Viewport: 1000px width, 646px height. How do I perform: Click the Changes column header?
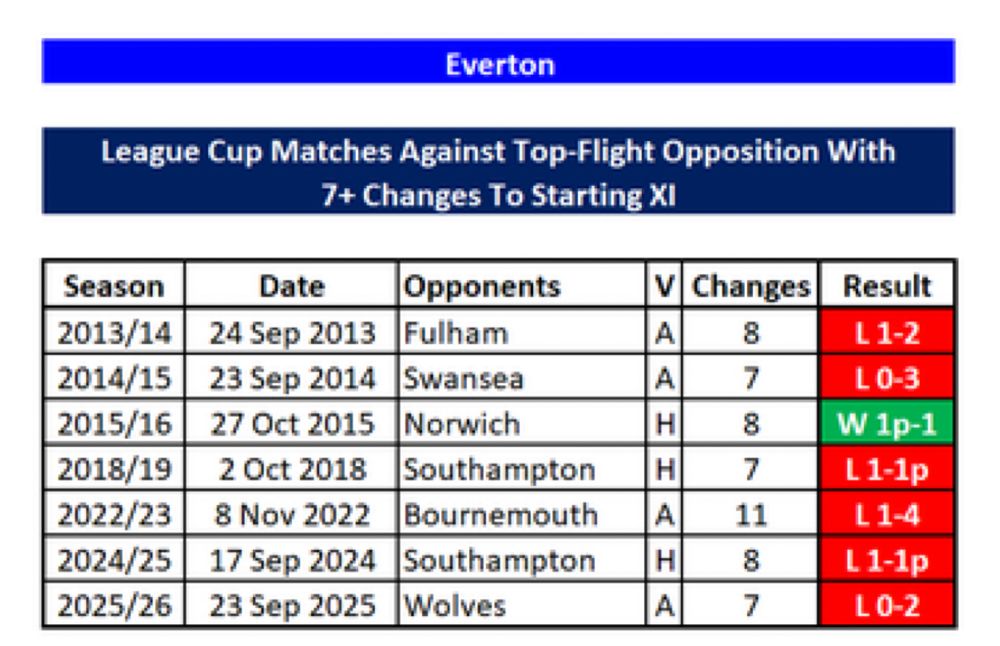point(750,287)
